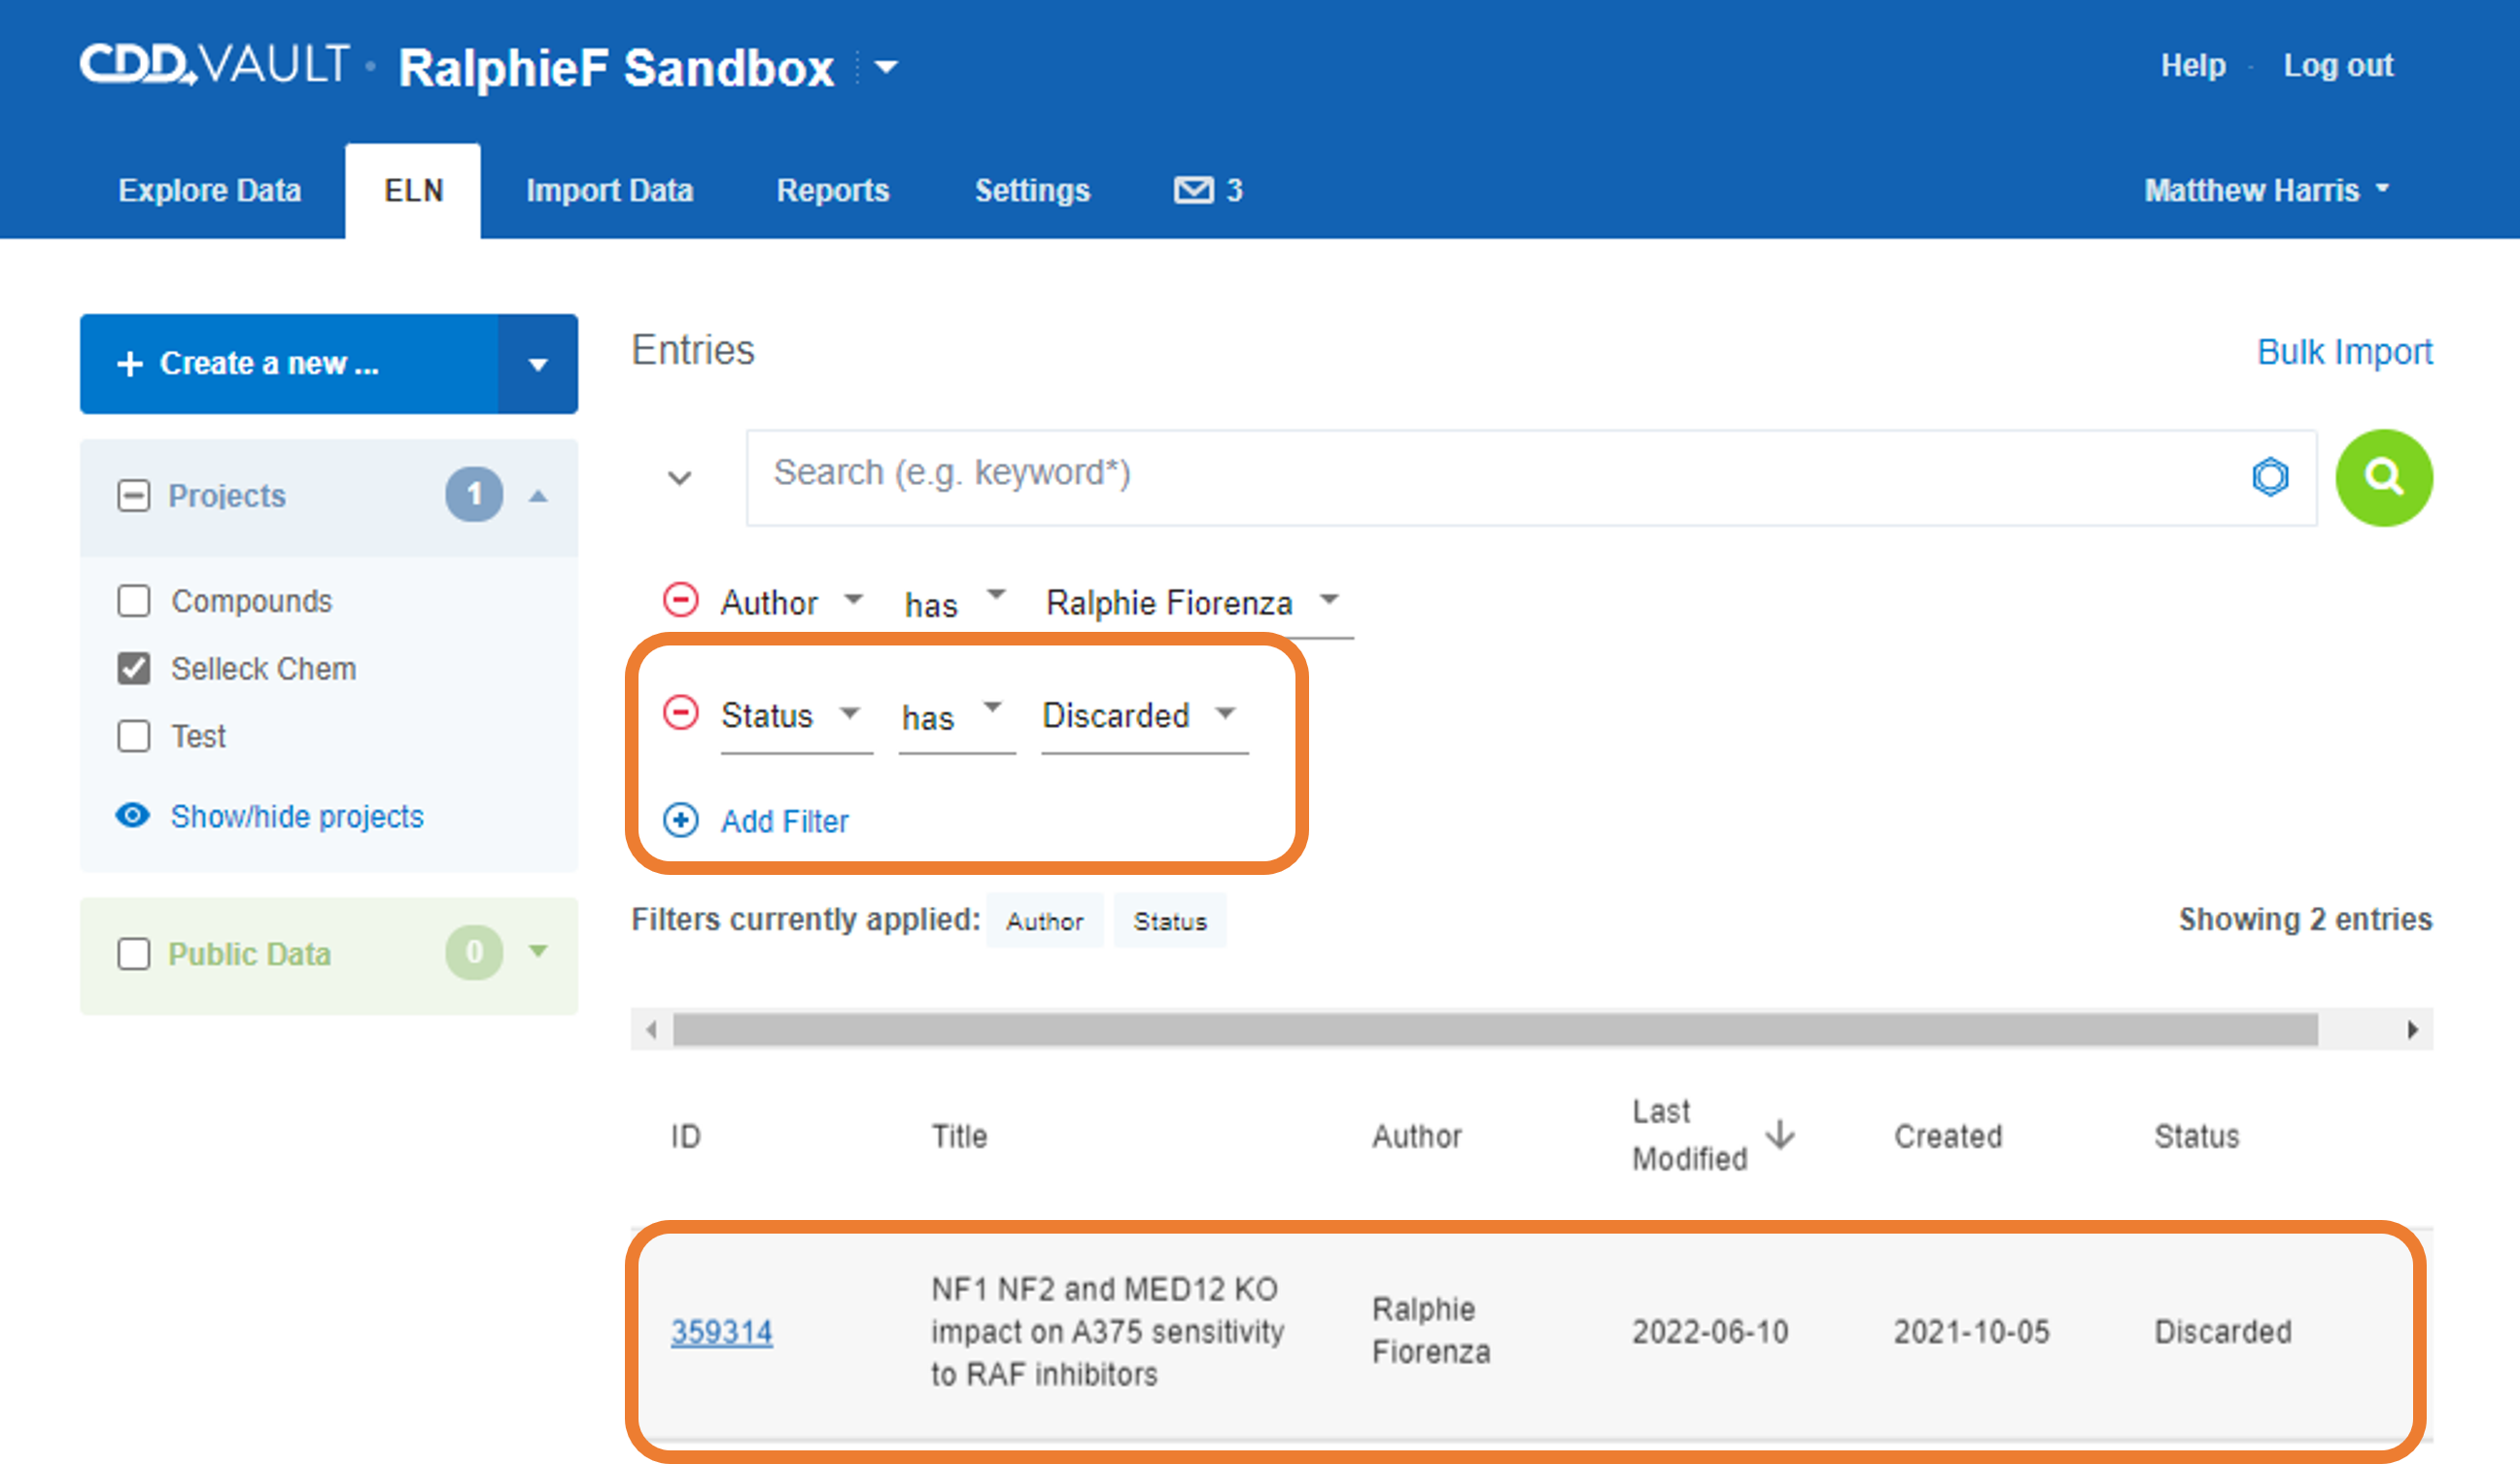This screenshot has width=2520, height=1464.
Task: Click the horizontal scrollbar right arrow
Action: [x=2413, y=1029]
